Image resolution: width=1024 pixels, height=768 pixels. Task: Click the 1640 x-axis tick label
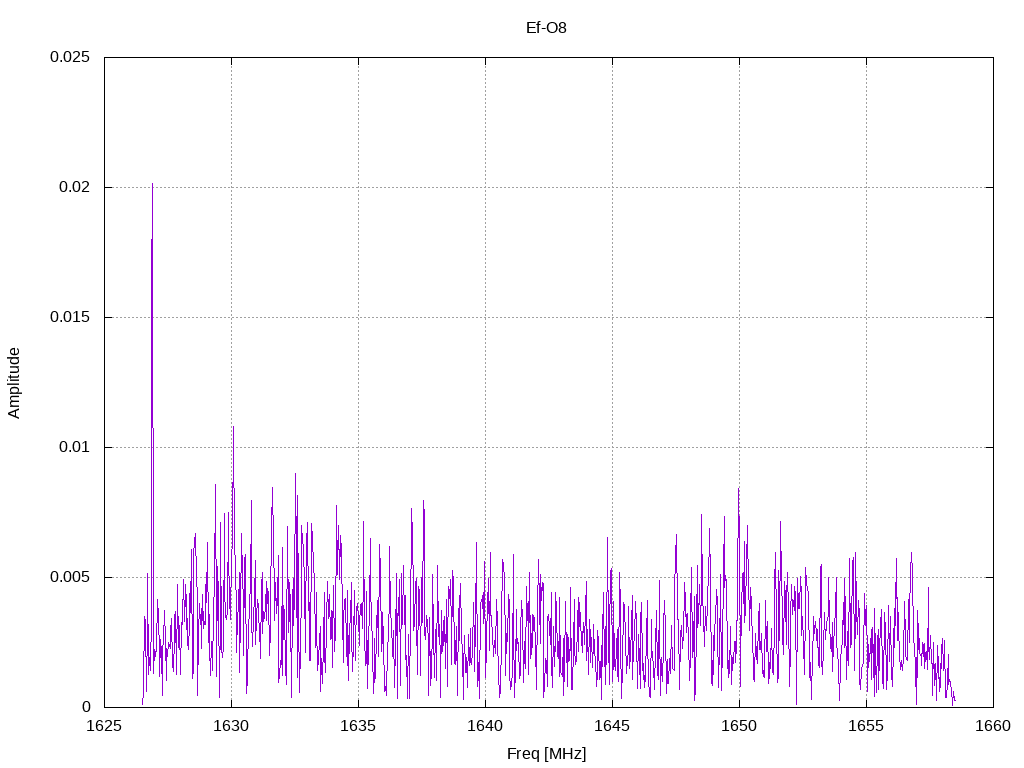click(485, 726)
